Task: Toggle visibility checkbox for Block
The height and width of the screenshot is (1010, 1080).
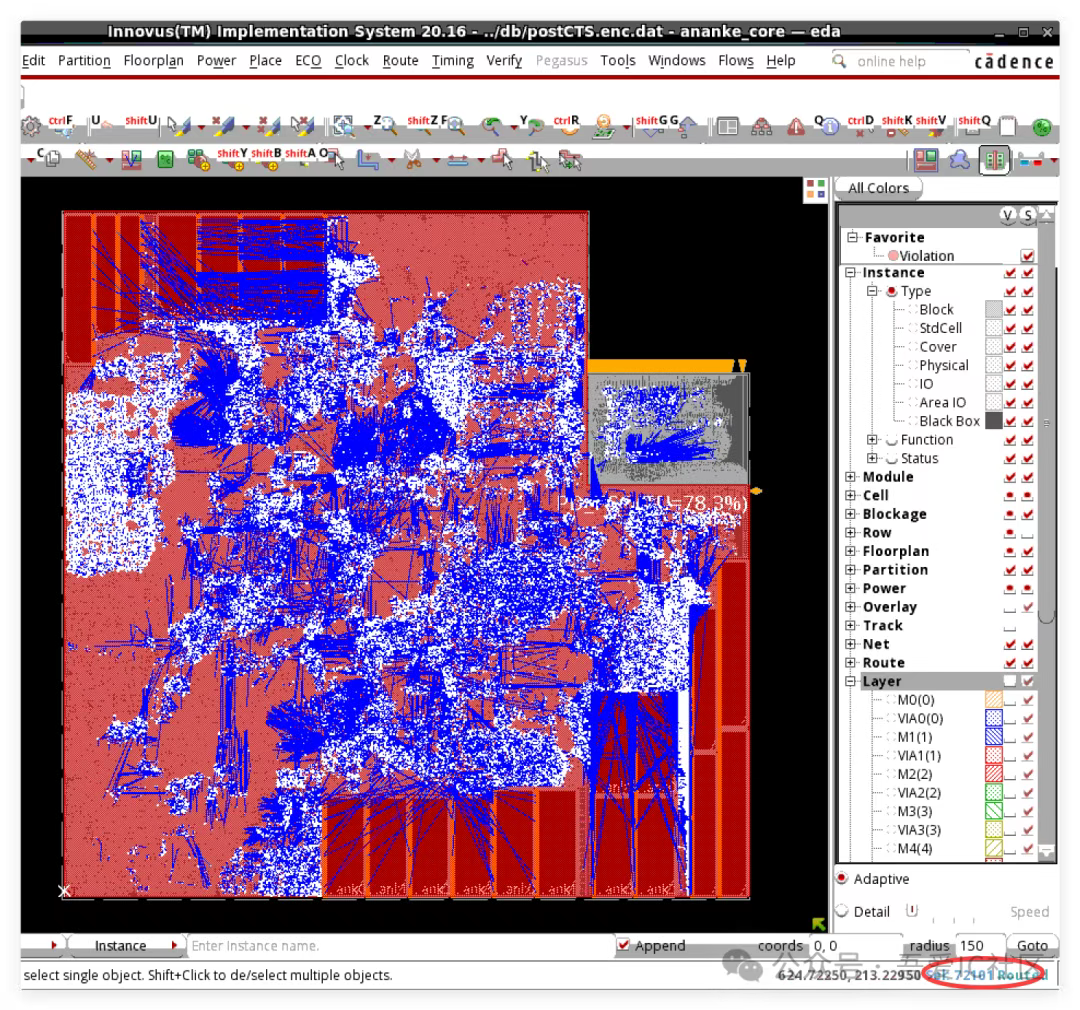Action: tap(1010, 309)
